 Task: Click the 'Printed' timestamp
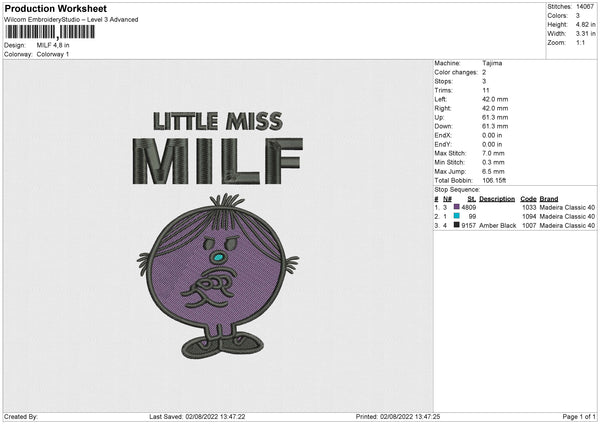398,416
